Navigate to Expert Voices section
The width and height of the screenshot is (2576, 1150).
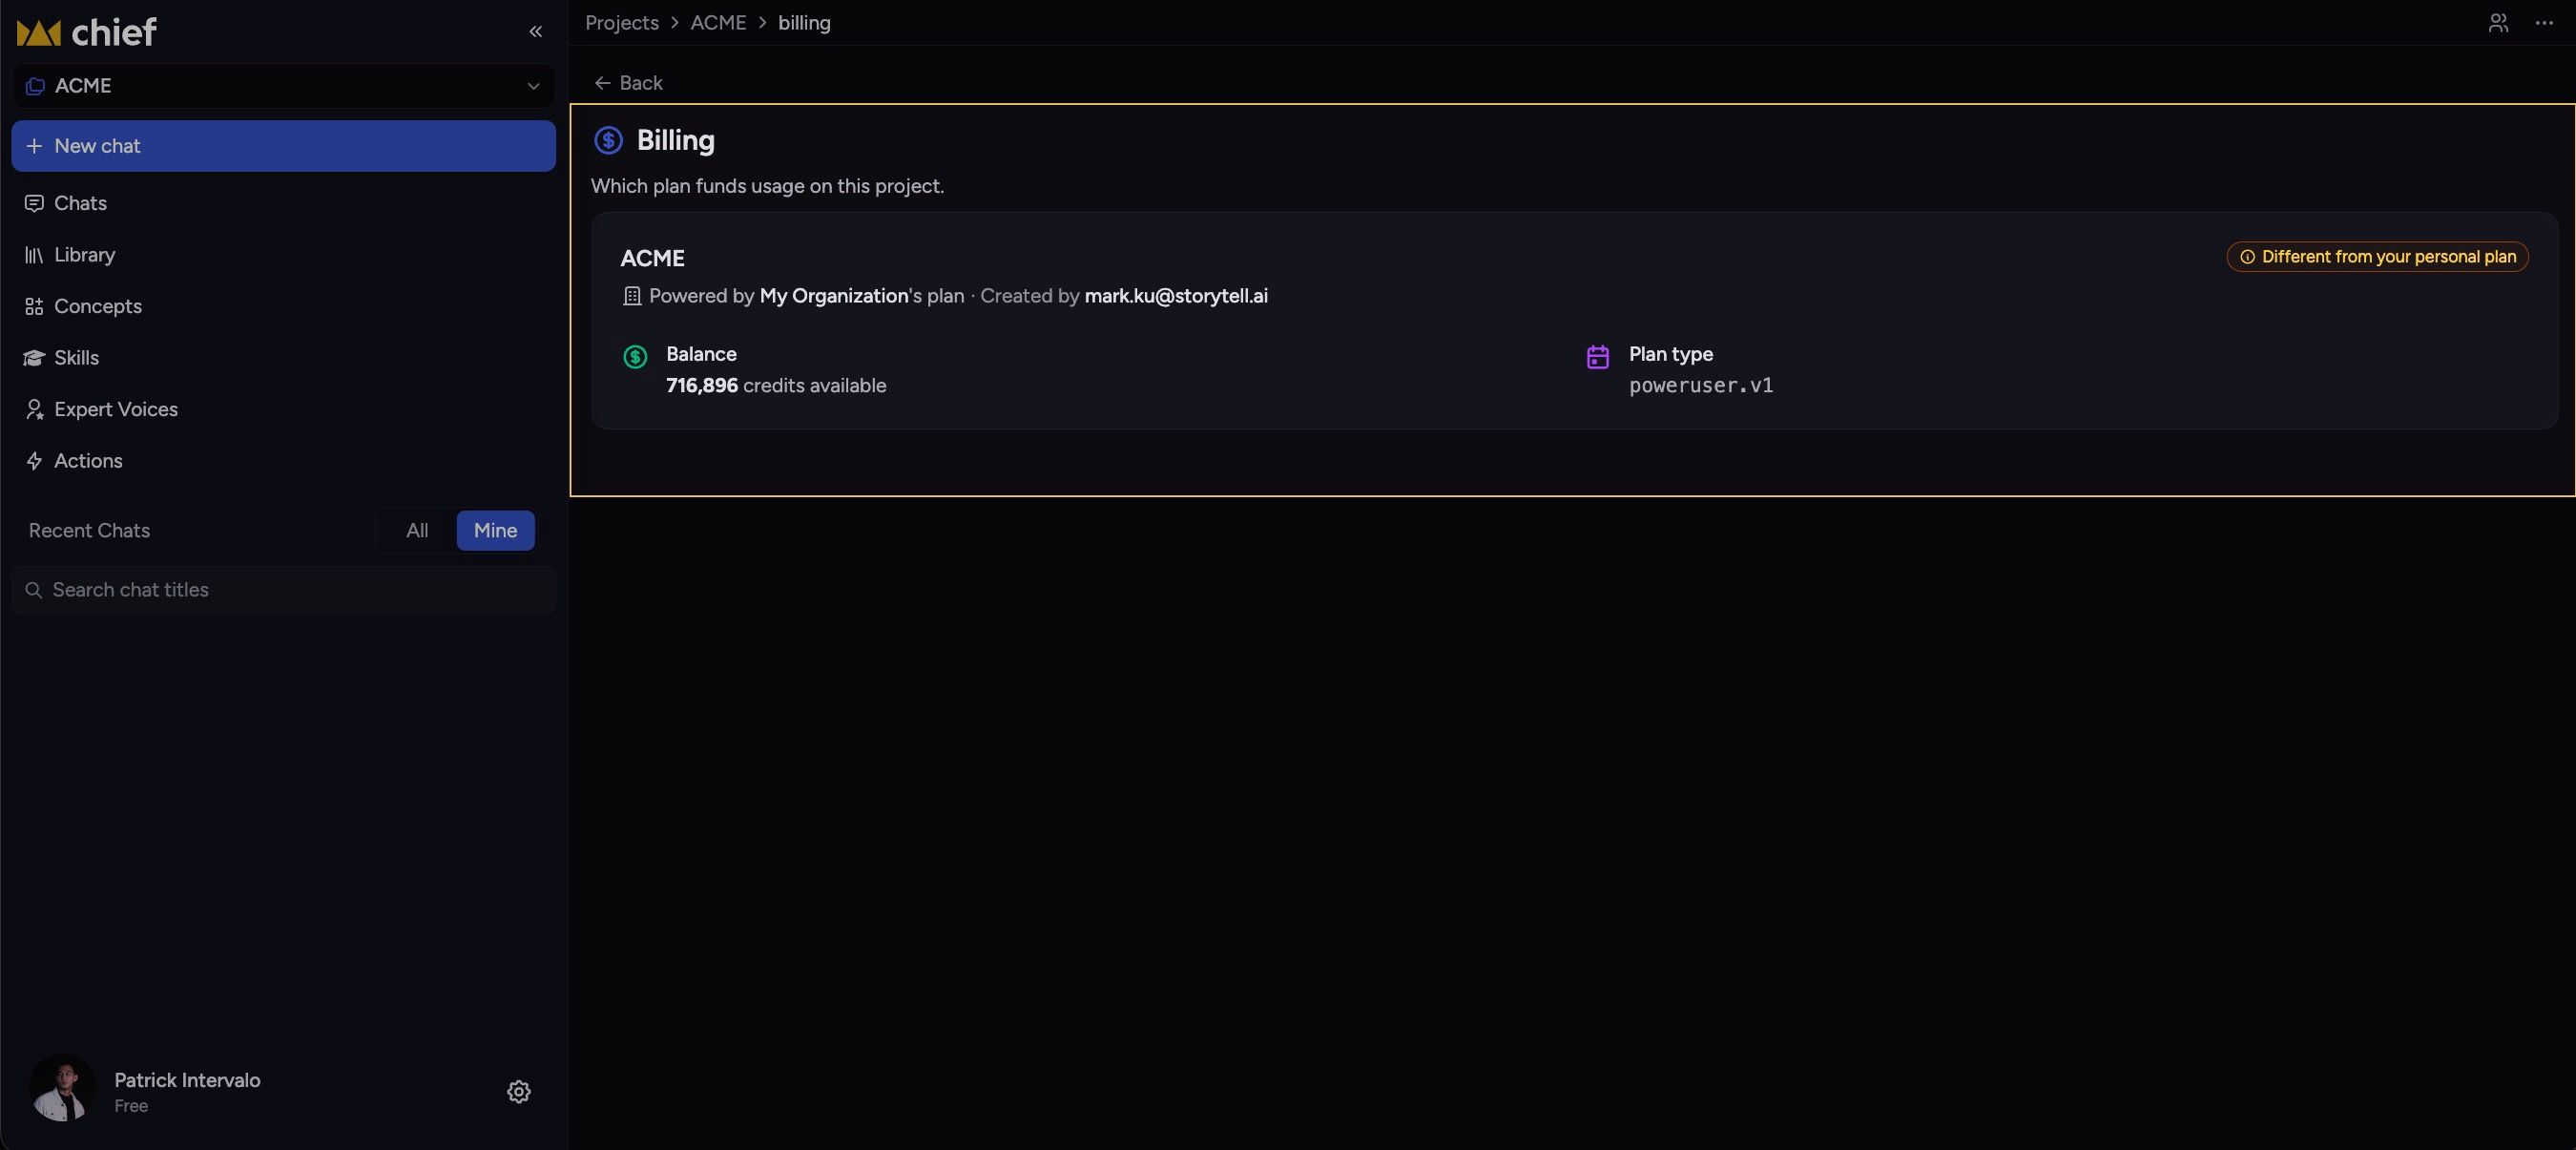(116, 409)
